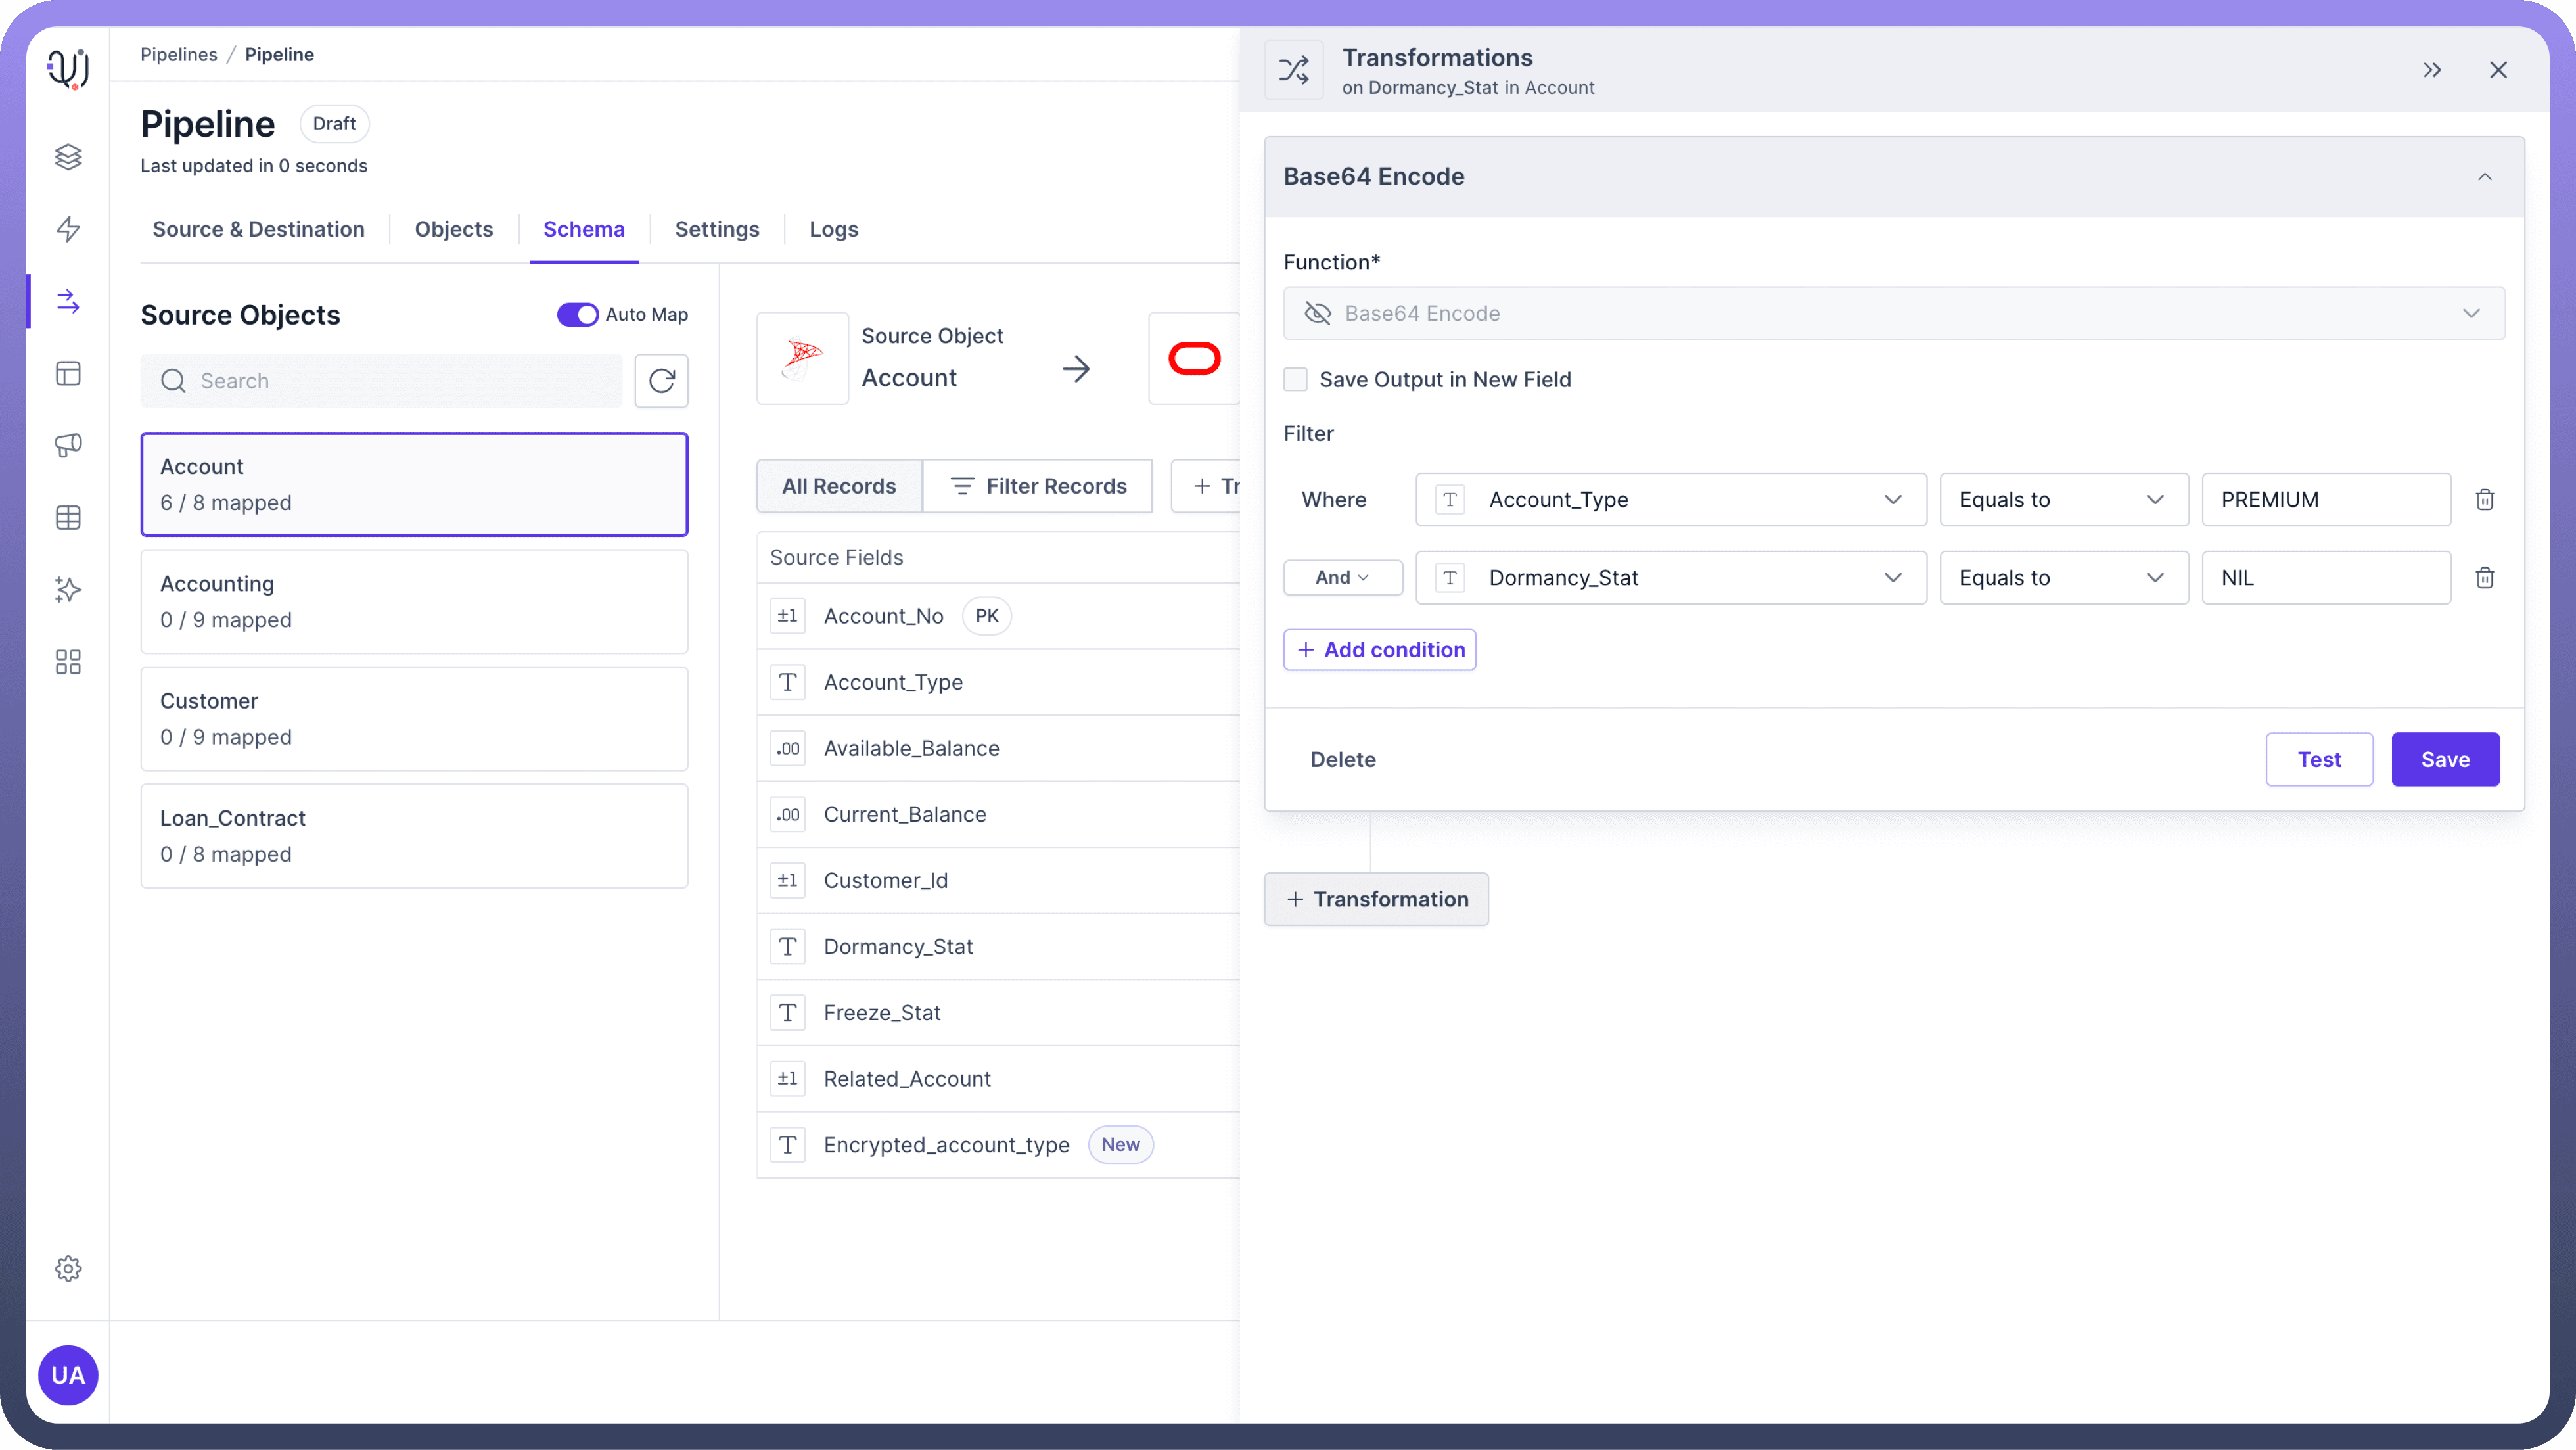Collapse the Base64 Encode section
Viewport: 2576px width, 1450px height.
(2484, 177)
